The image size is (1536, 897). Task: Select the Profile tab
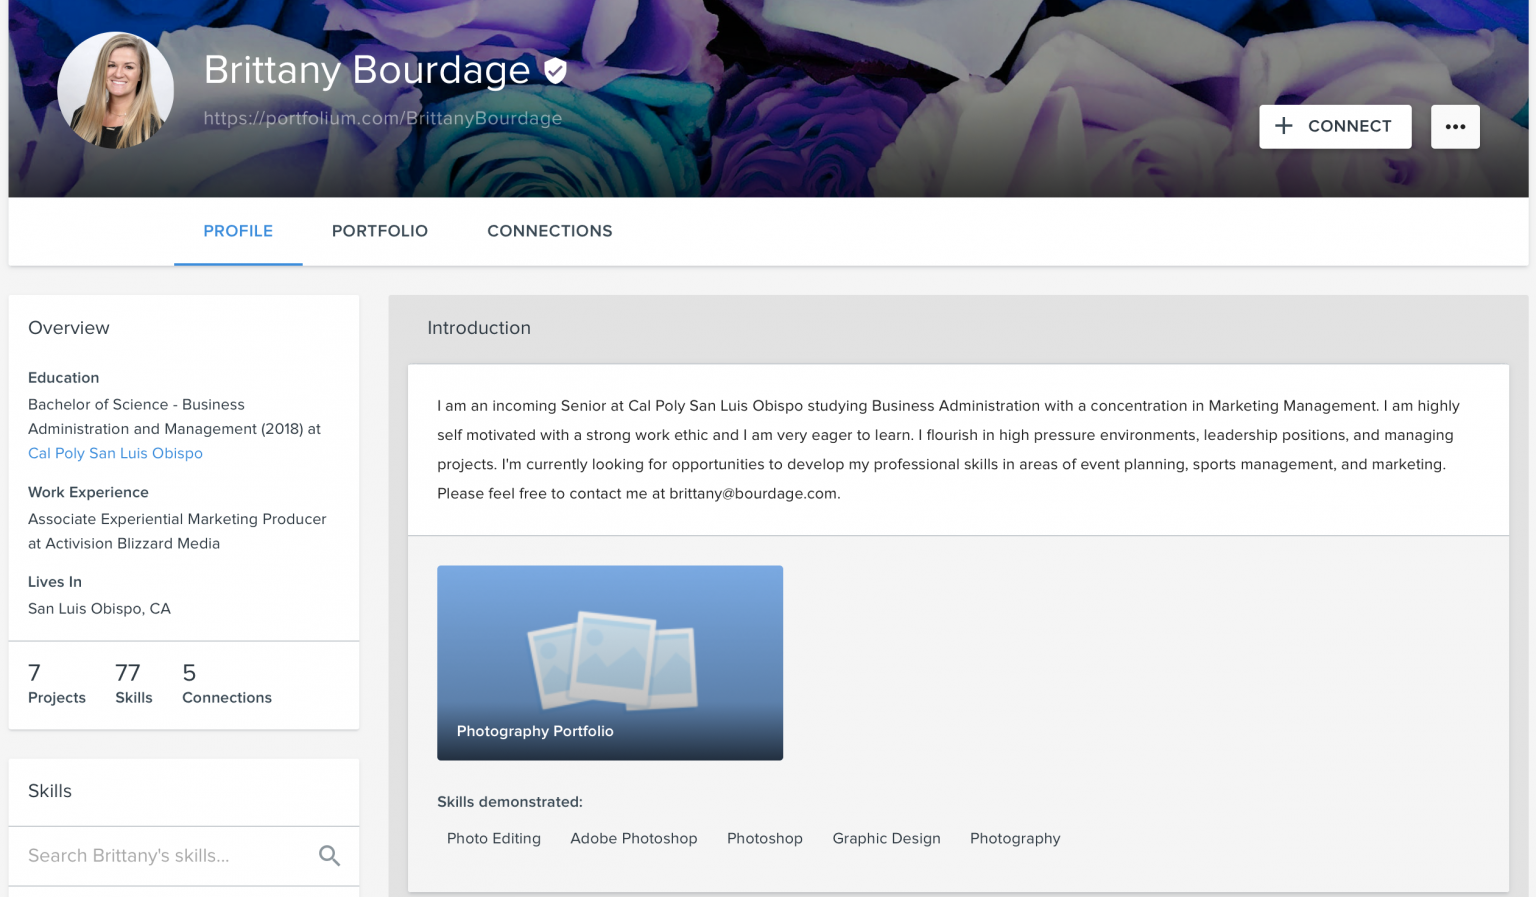238,231
